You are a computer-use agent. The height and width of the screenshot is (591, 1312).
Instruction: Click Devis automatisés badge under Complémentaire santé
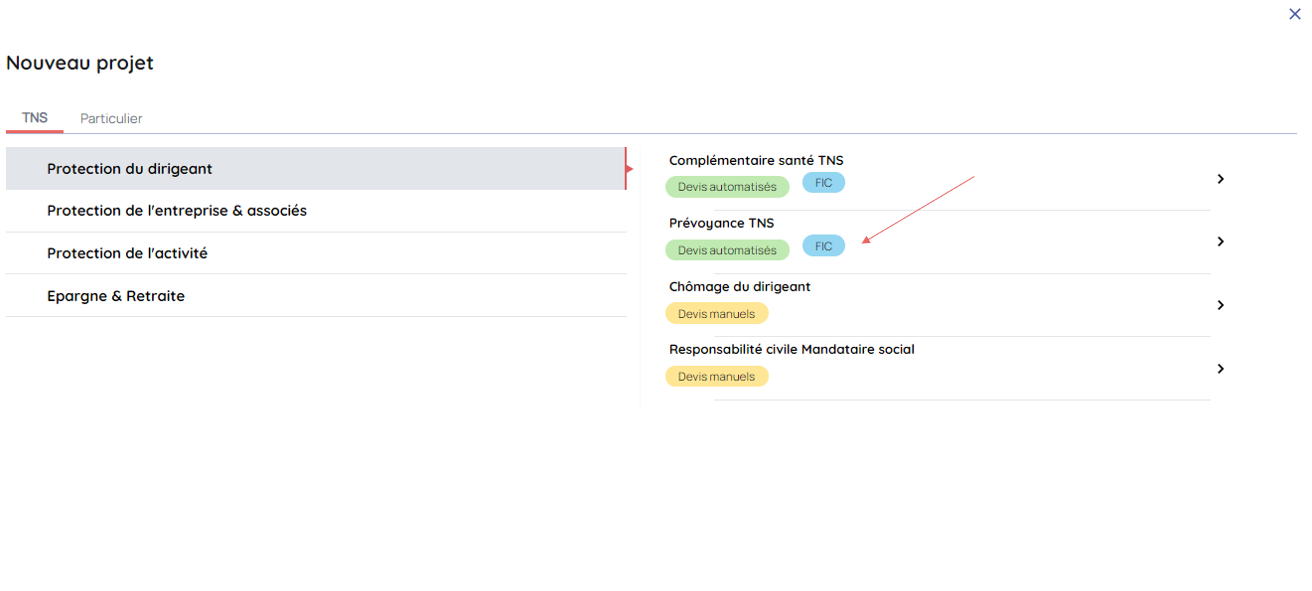point(727,187)
